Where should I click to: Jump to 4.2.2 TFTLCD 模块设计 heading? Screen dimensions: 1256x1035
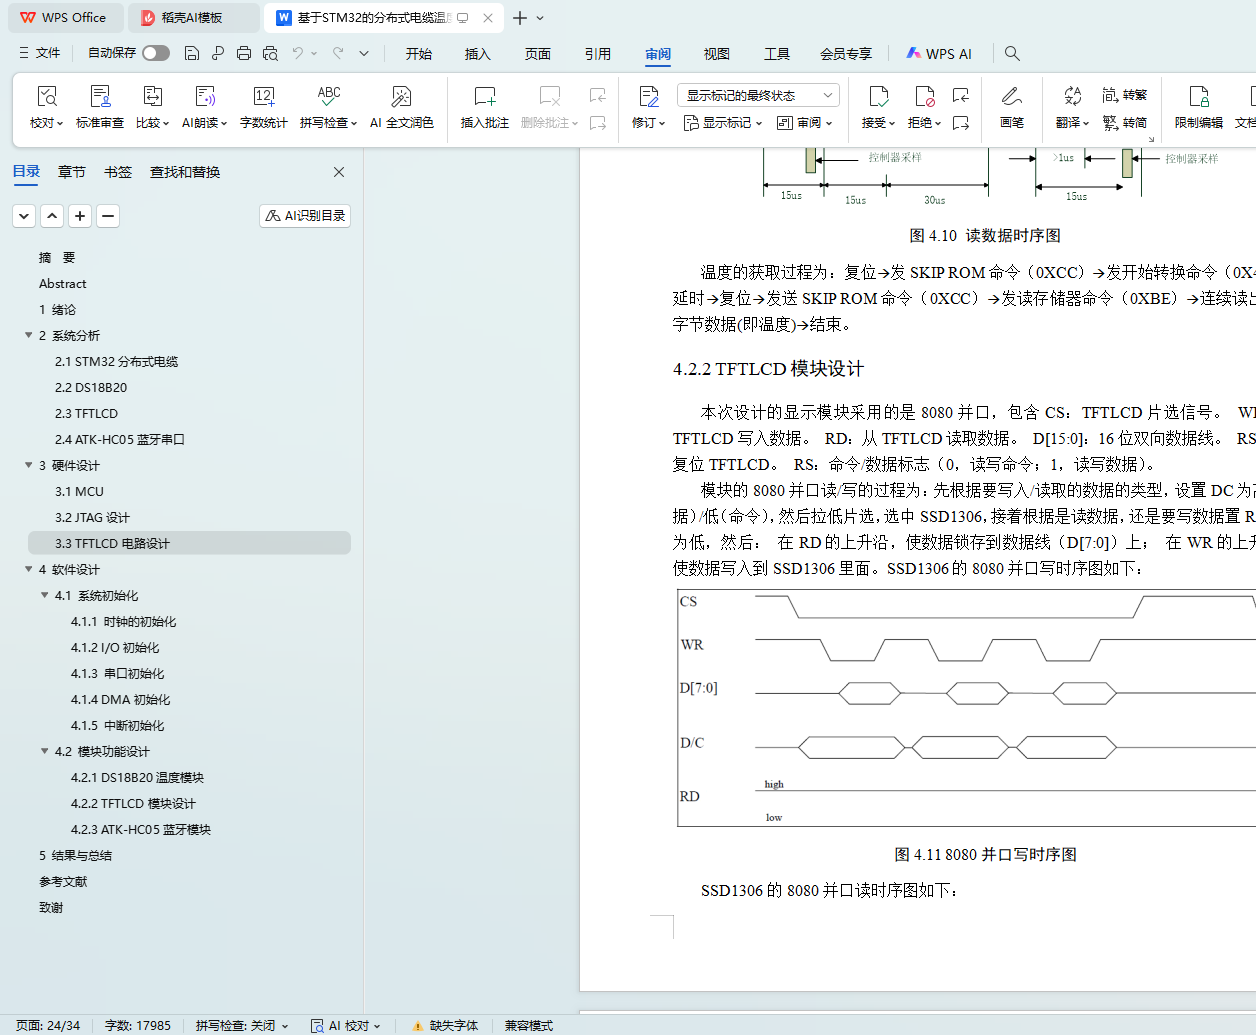click(133, 803)
